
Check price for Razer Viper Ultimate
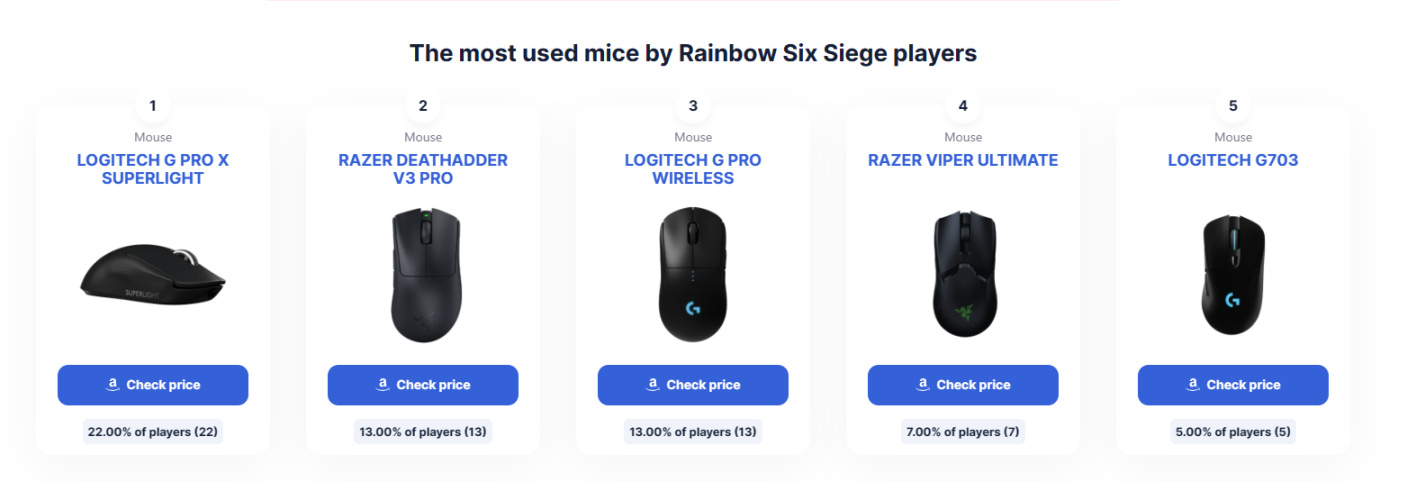pyautogui.click(x=962, y=385)
